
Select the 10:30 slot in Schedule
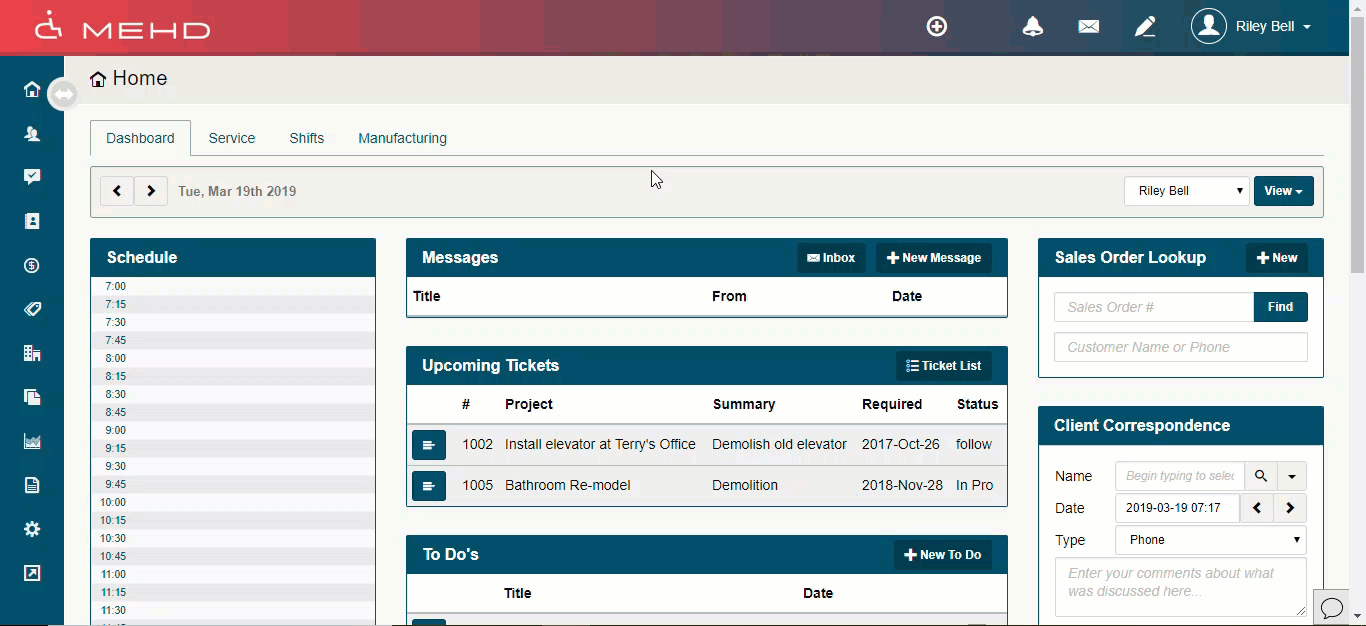point(233,538)
